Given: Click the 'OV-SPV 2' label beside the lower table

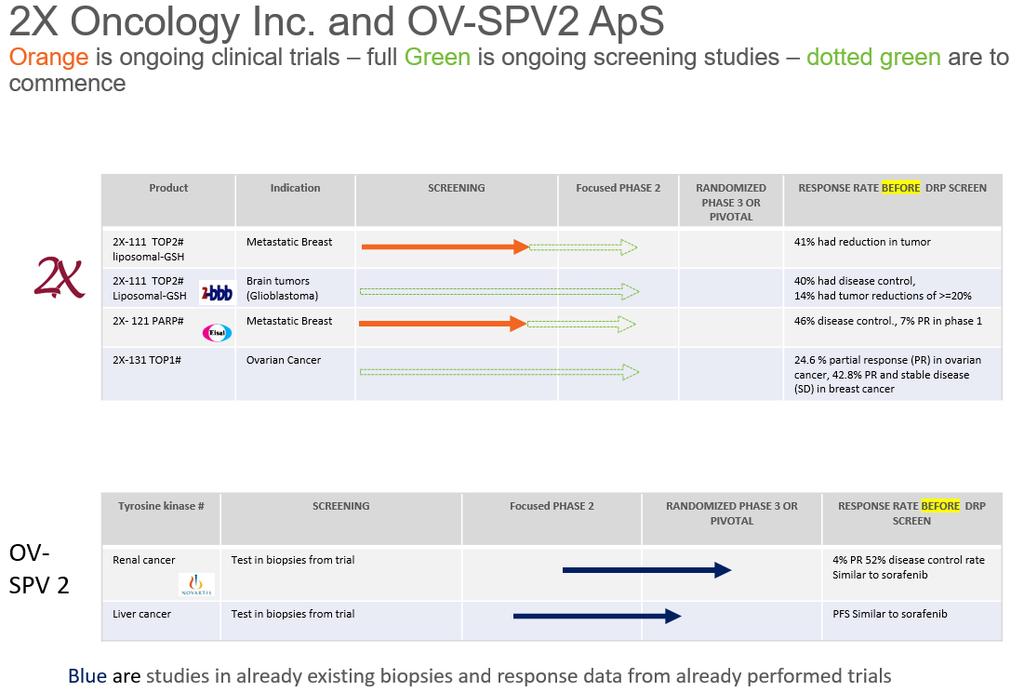Looking at the screenshot, I should point(39,569).
